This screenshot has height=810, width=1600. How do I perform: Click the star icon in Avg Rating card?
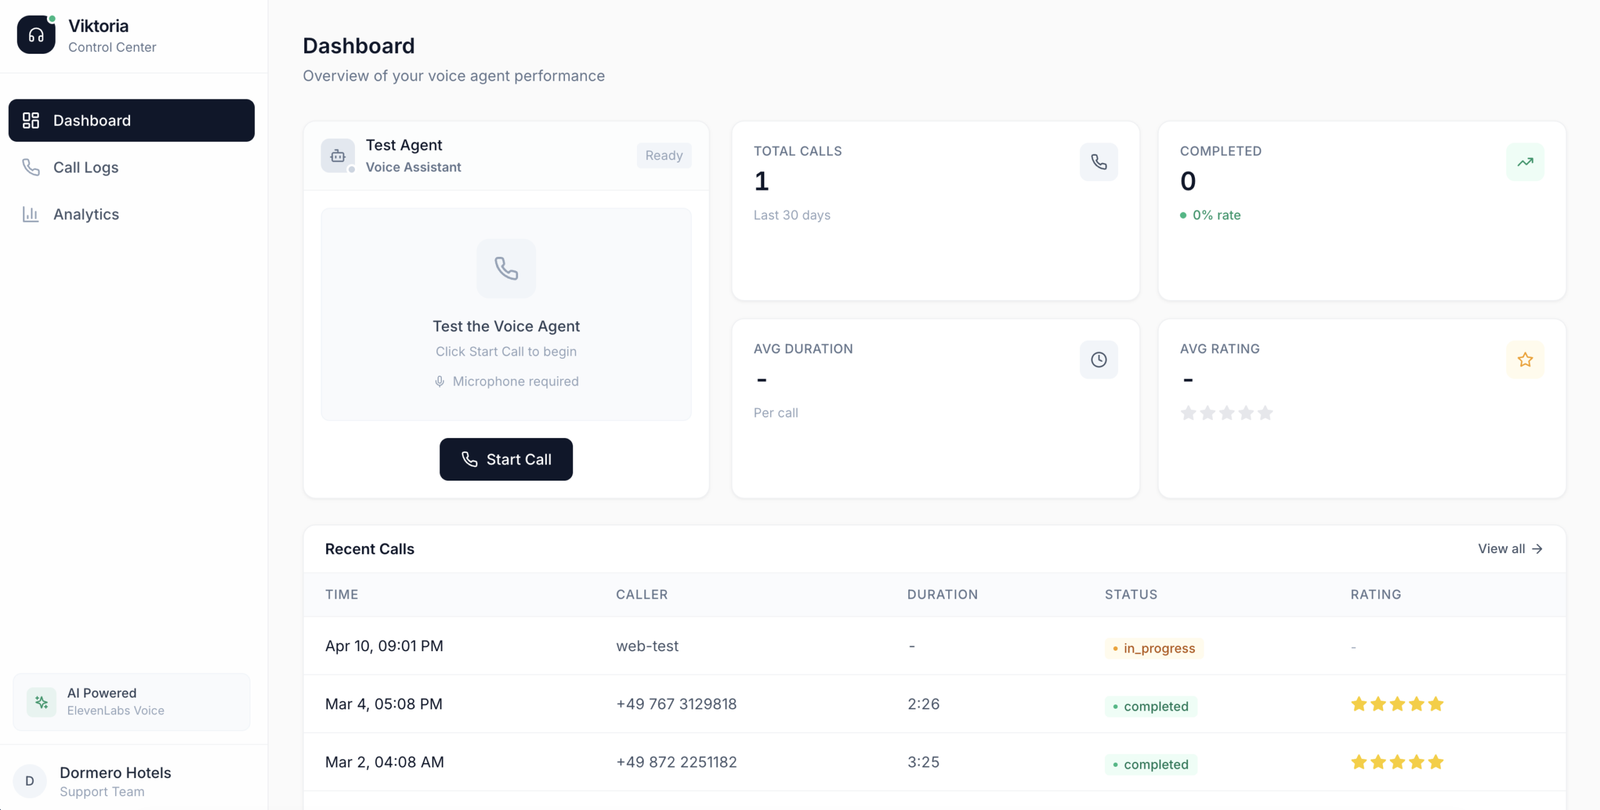(x=1524, y=360)
